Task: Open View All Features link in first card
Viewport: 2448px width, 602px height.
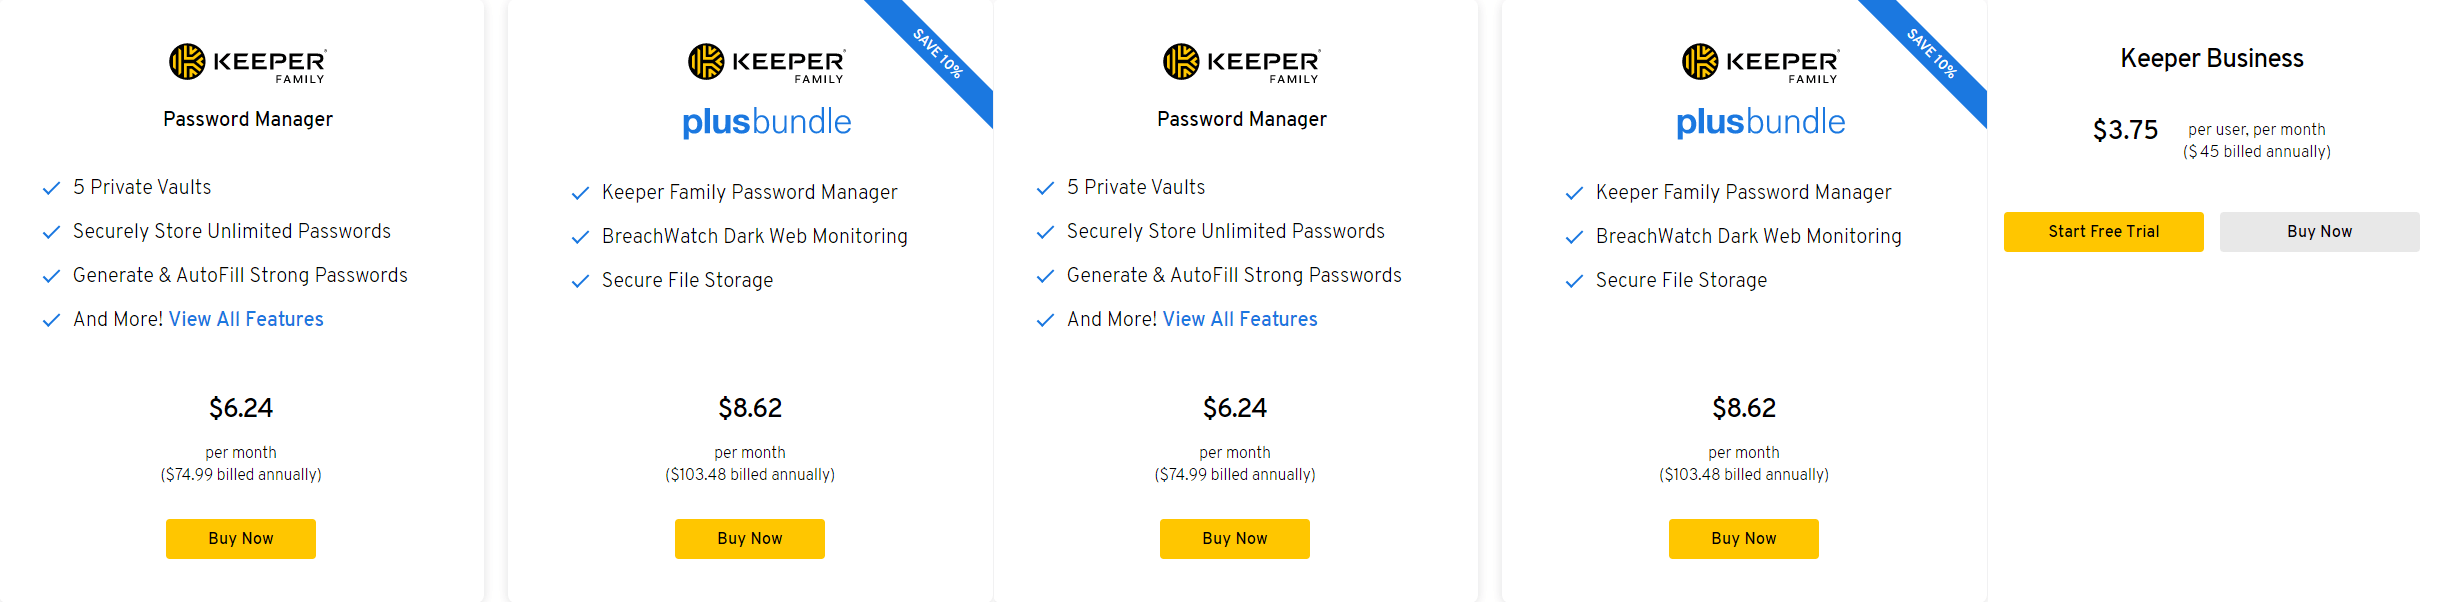Action: coord(246,319)
